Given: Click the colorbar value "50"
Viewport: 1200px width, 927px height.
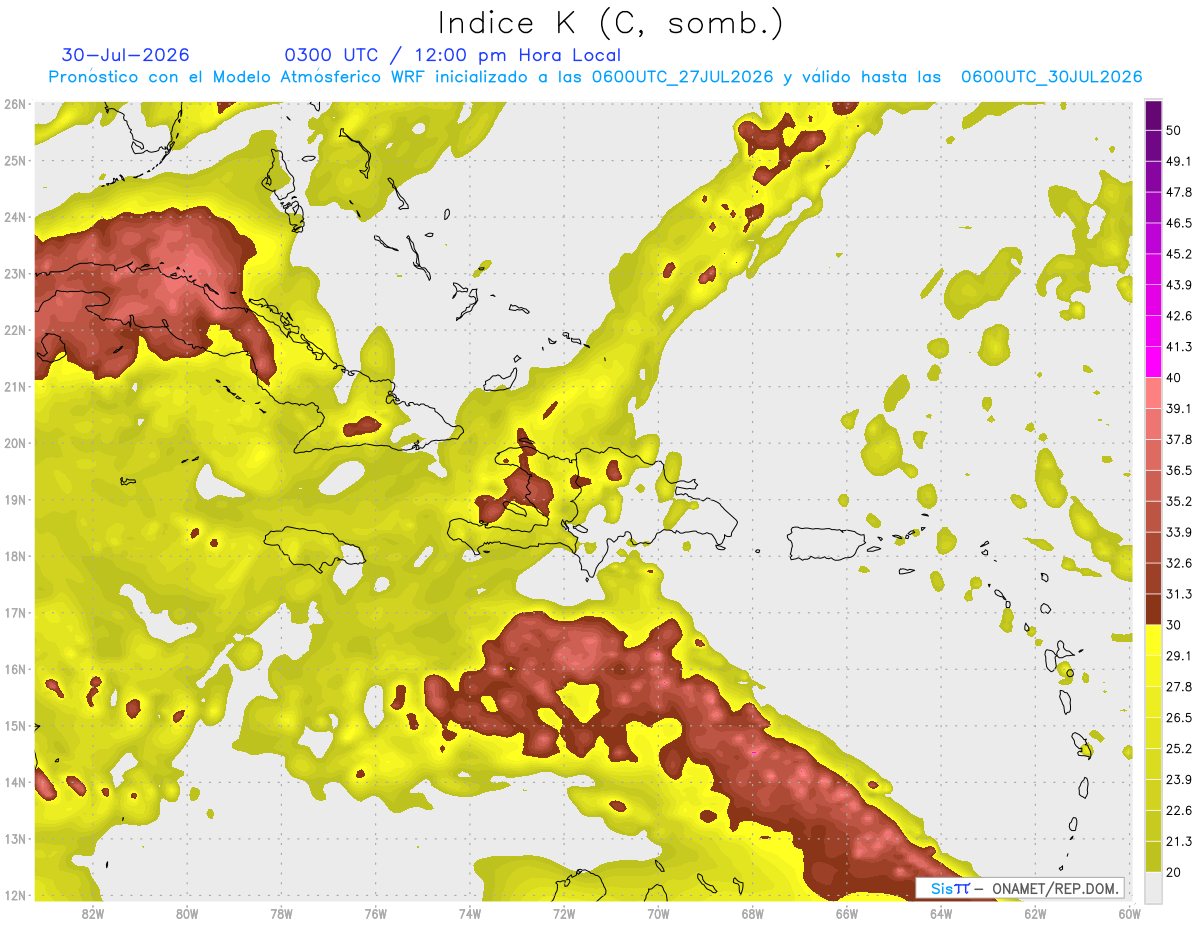Looking at the screenshot, I should coord(1175,130).
